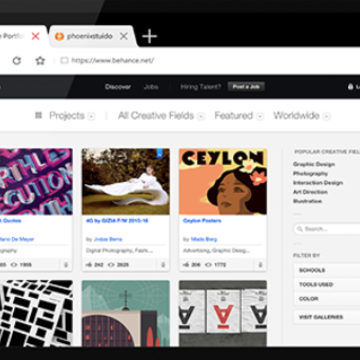Viewport: 360px width, 360px height.
Task: Select Interaction Design in popular fields
Action: click(318, 183)
